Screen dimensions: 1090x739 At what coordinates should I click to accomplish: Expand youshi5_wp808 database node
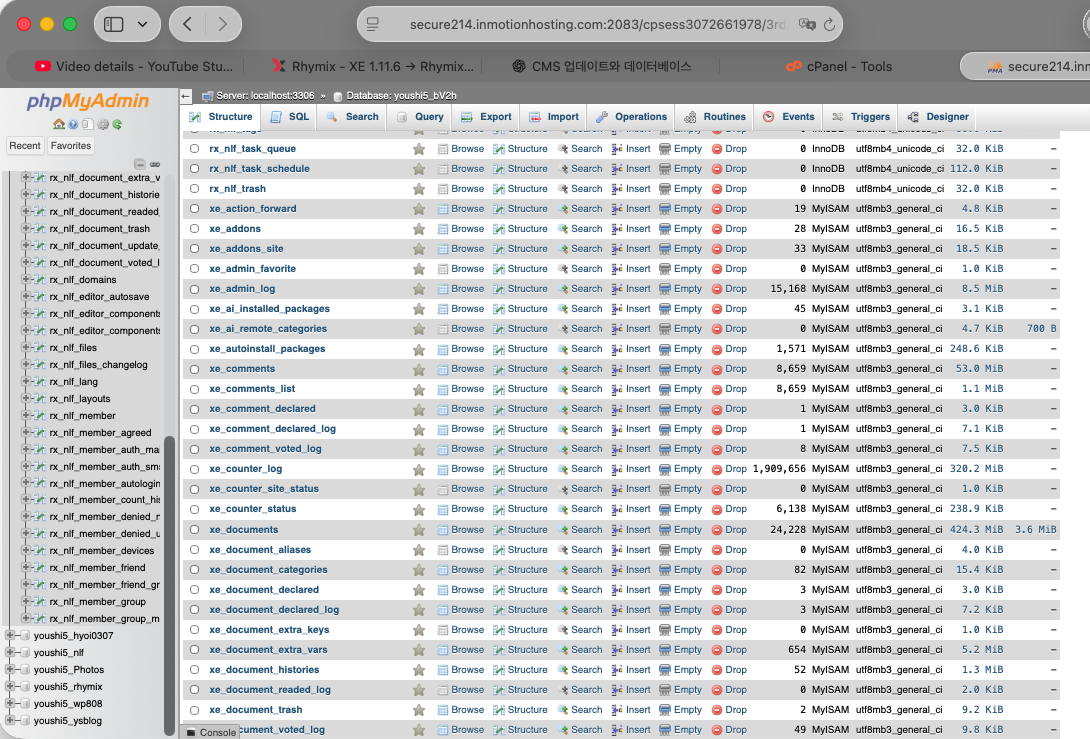10,703
